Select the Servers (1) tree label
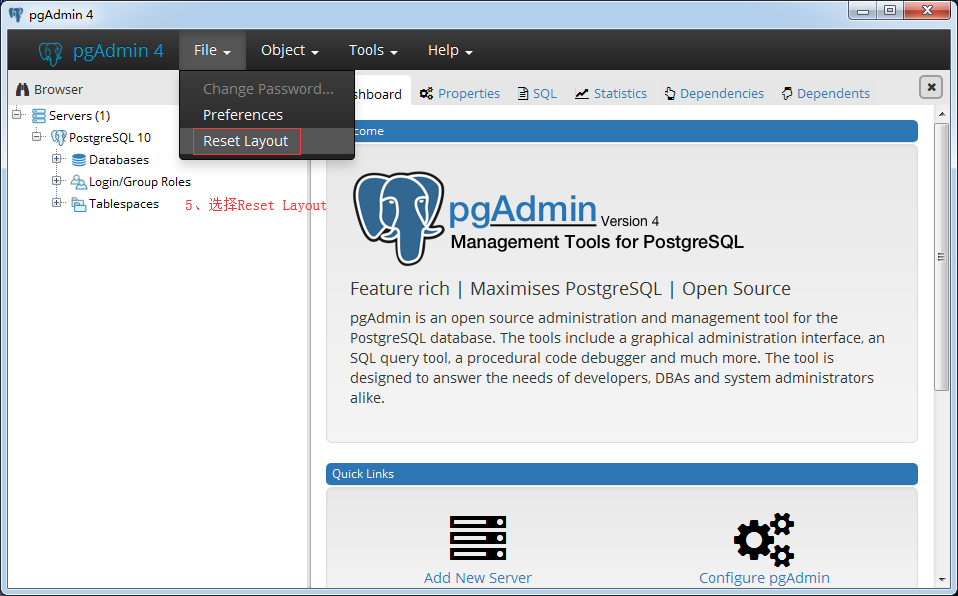 coord(79,116)
